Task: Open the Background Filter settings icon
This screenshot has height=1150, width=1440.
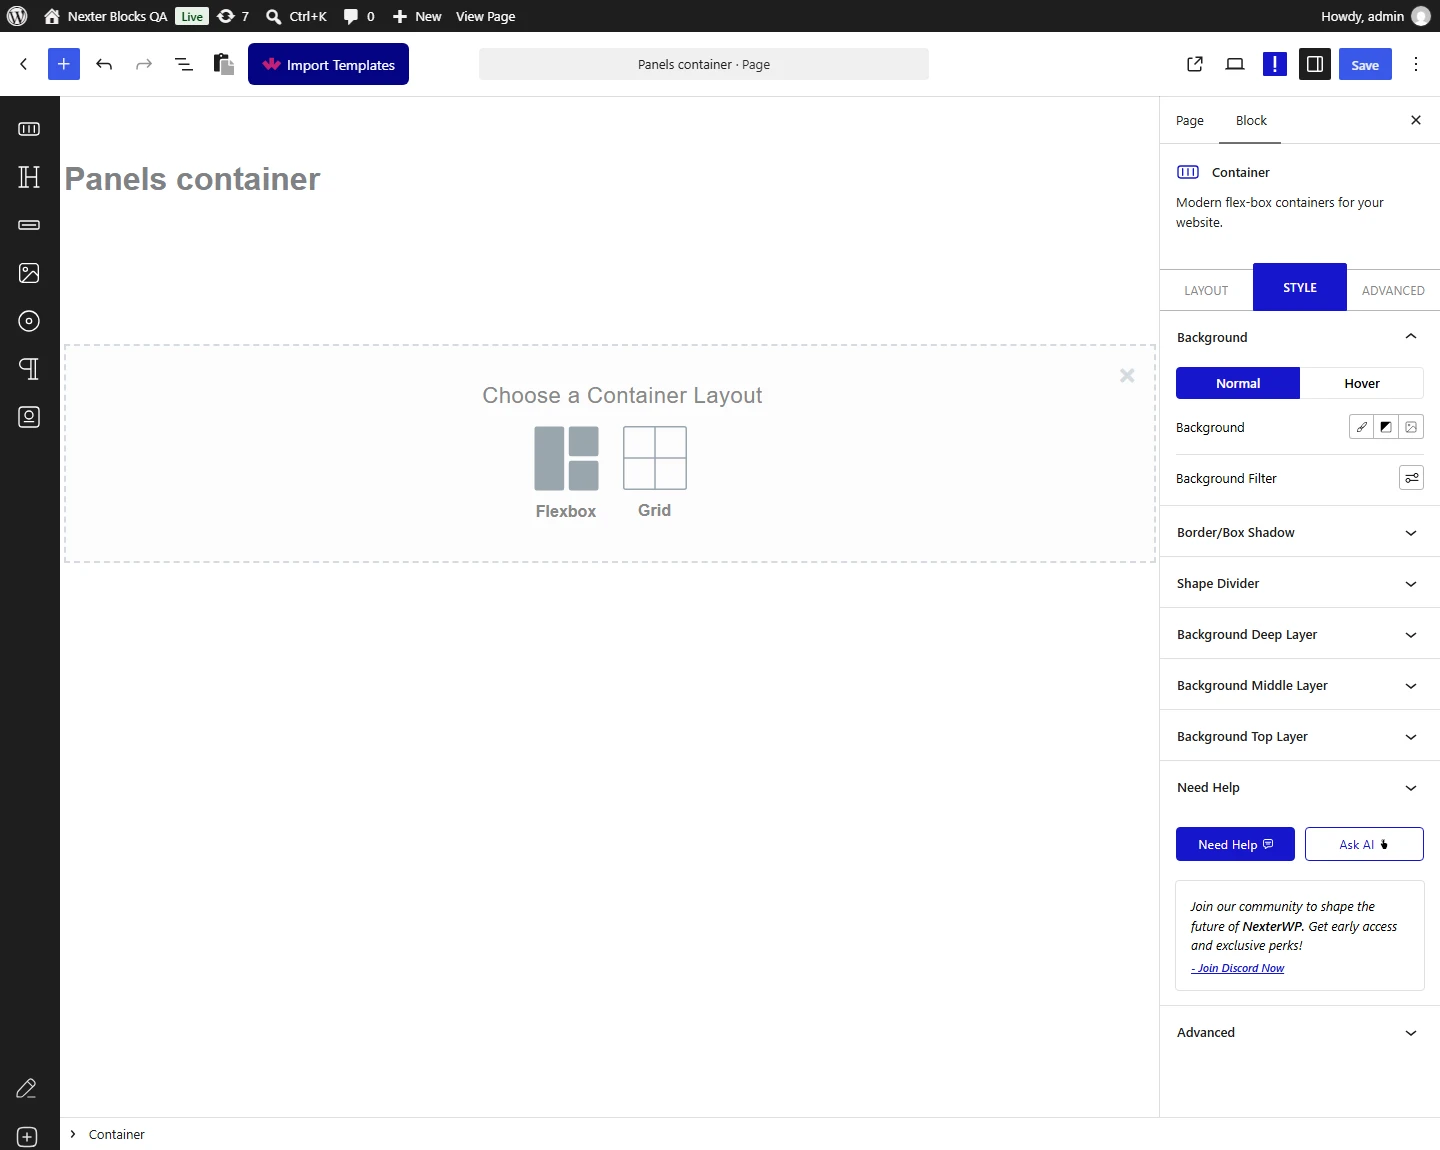Action: (1411, 478)
